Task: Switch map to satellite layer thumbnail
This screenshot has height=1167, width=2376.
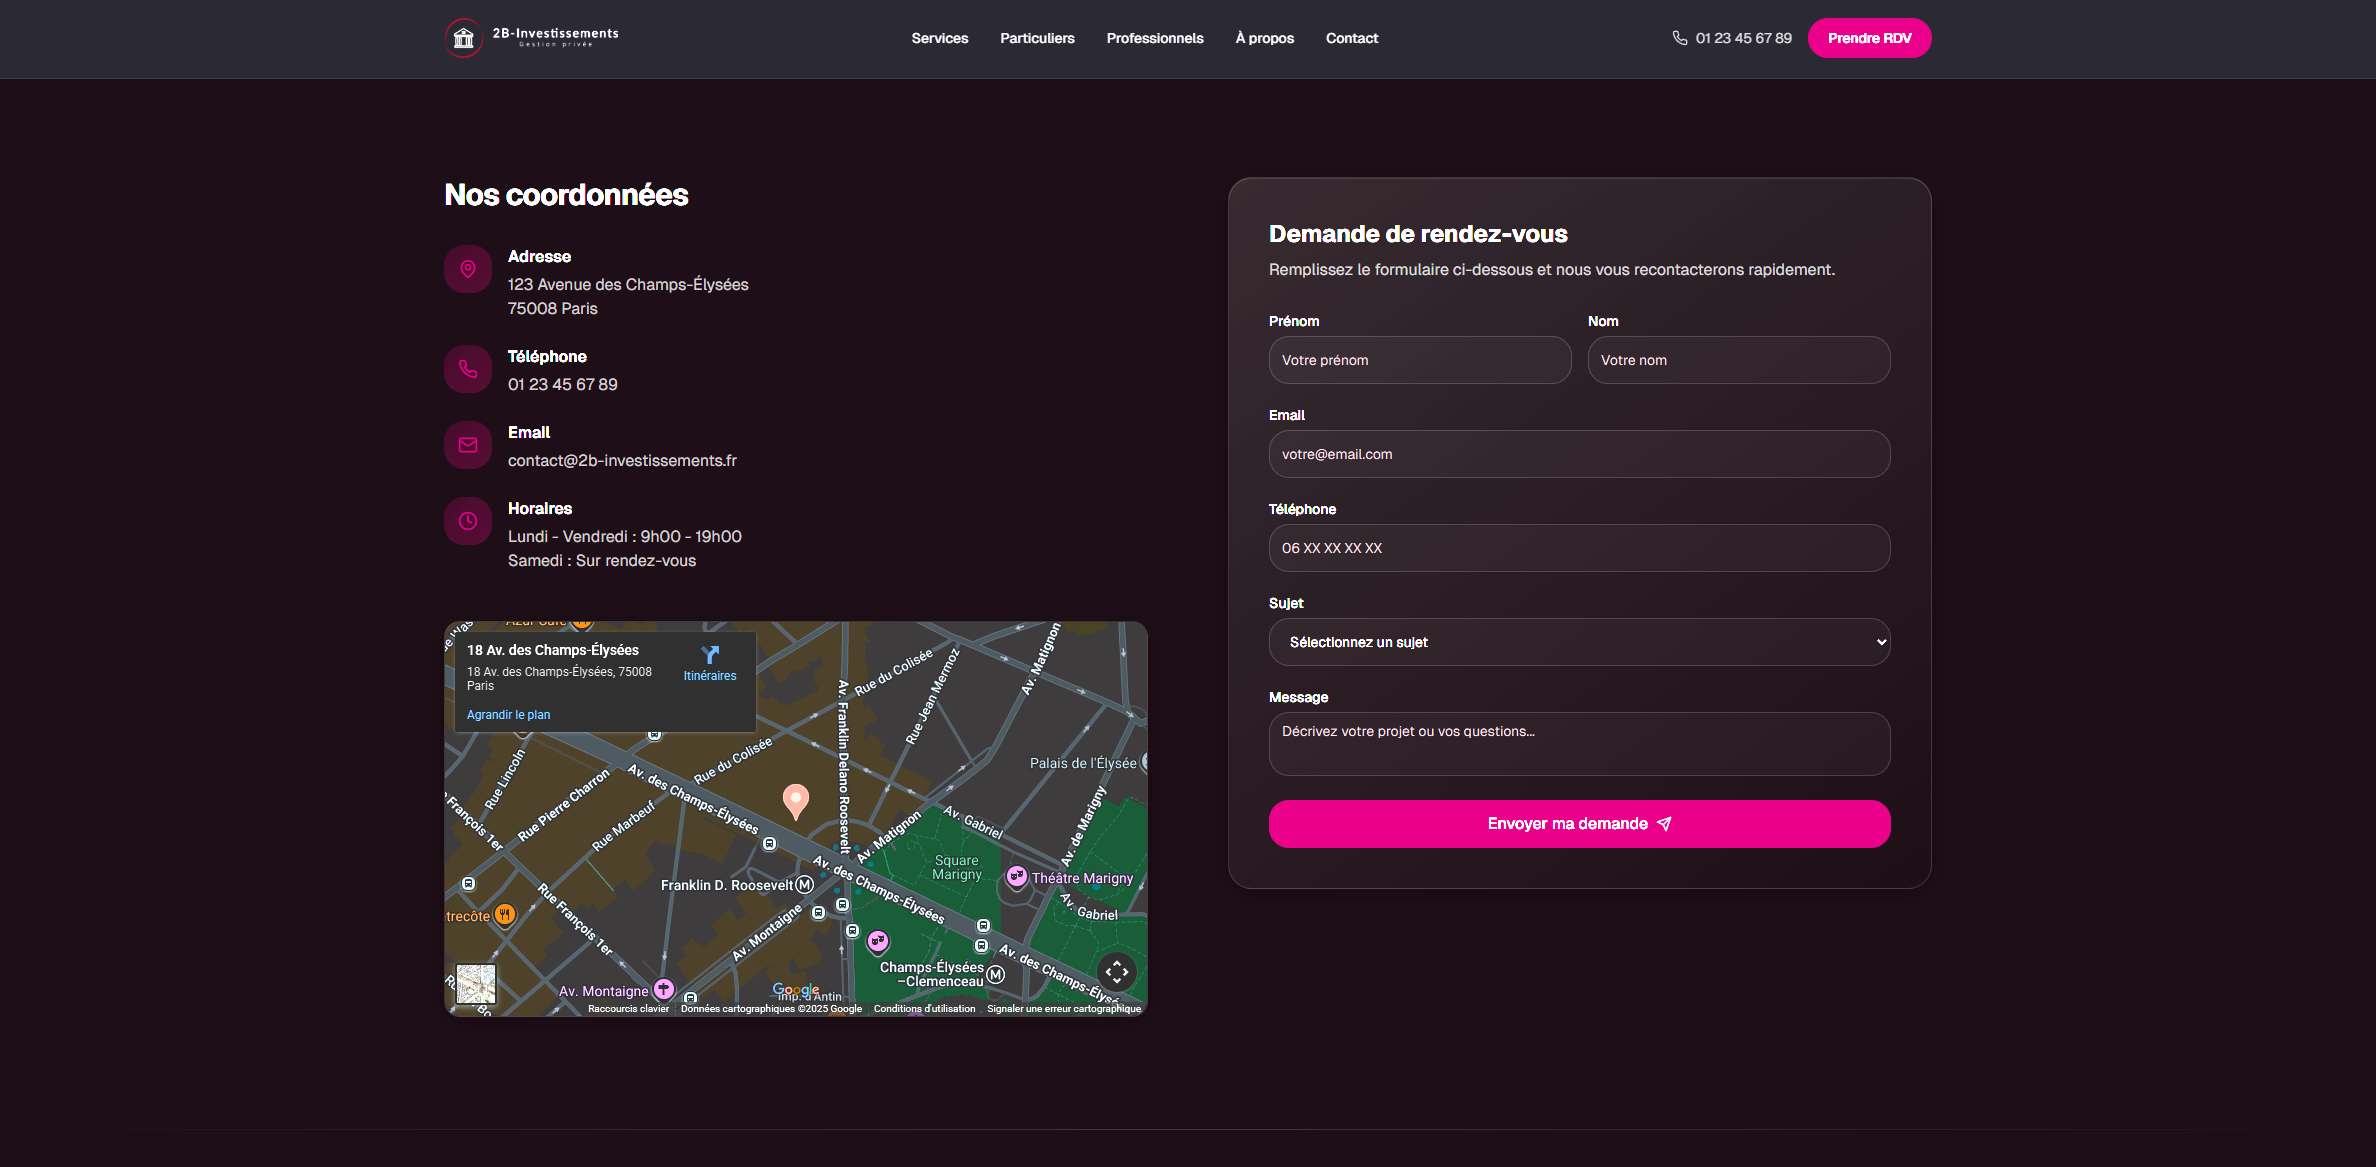Action: point(476,984)
